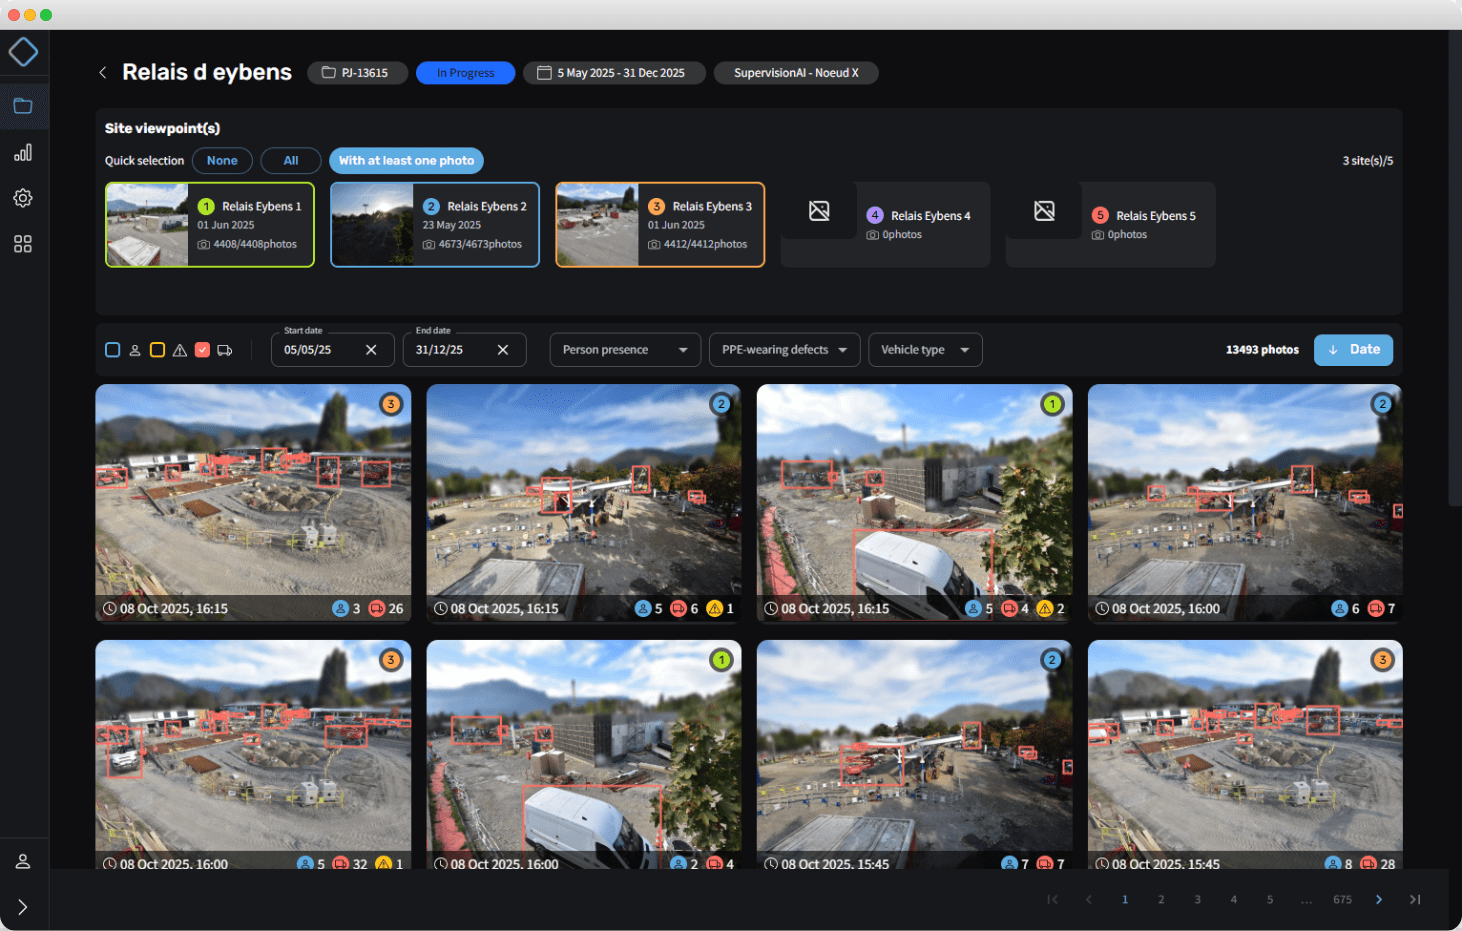
Task: Select the Relais Eybens 2 viewpoint card
Action: [435, 224]
